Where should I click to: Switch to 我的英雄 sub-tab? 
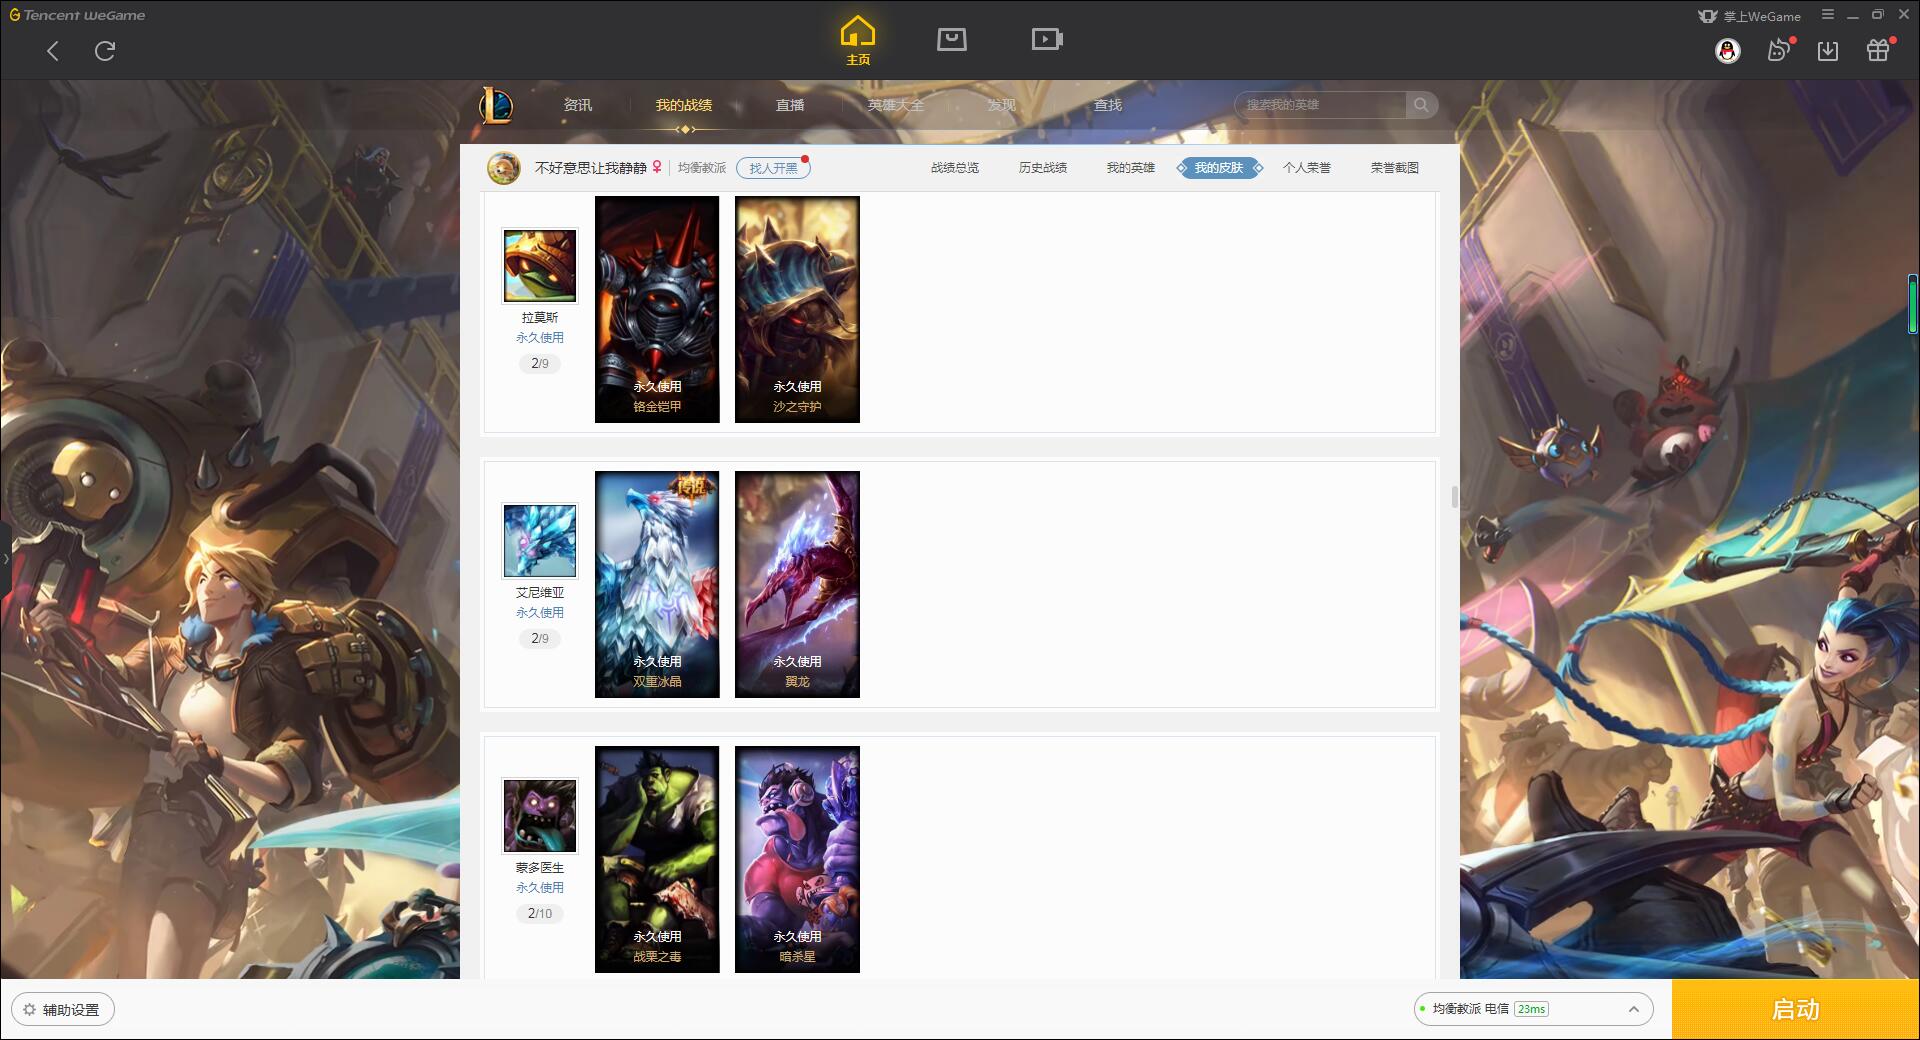pos(1131,168)
